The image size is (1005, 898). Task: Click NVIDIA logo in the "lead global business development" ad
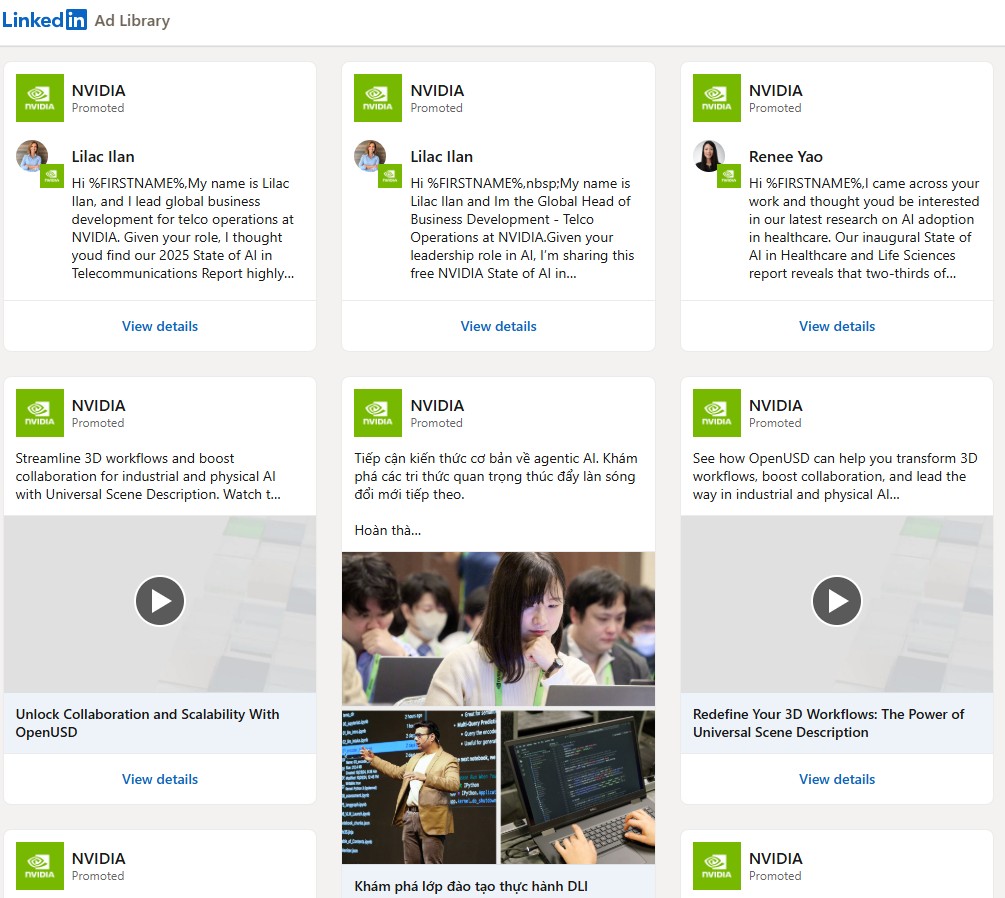(40, 98)
